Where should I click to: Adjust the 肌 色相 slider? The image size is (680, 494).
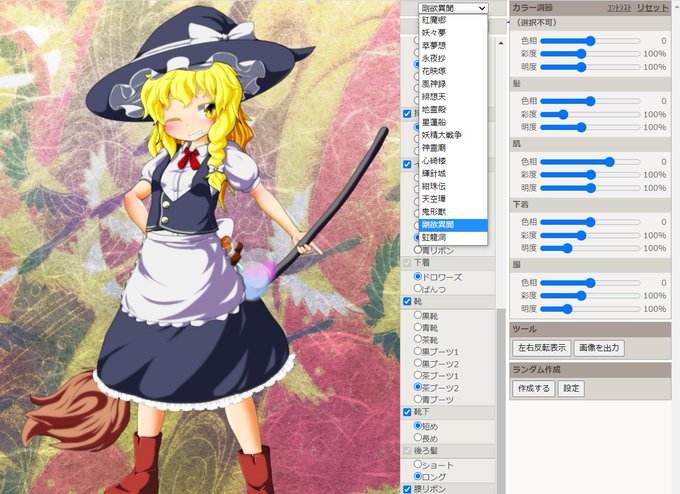[x=590, y=162]
